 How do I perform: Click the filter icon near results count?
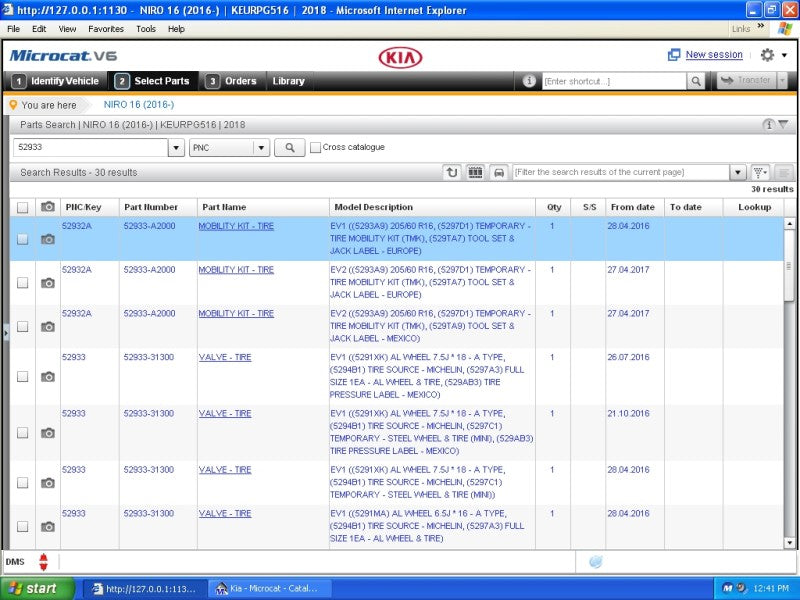tap(759, 171)
